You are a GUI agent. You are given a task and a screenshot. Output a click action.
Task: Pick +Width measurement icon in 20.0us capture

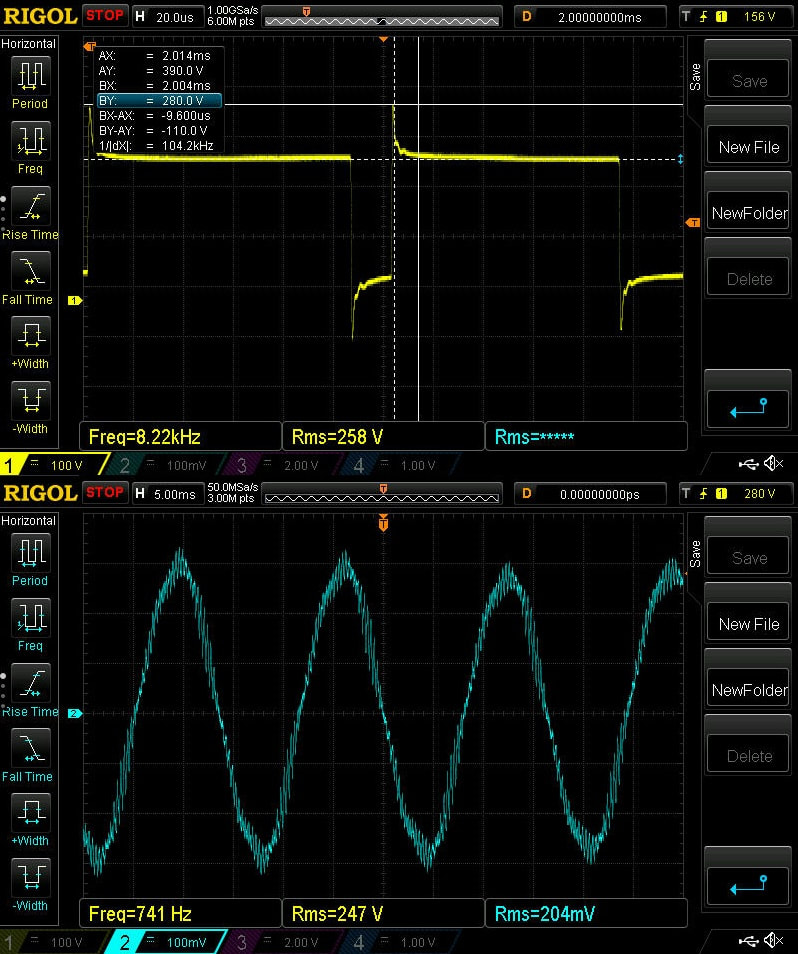coord(31,336)
